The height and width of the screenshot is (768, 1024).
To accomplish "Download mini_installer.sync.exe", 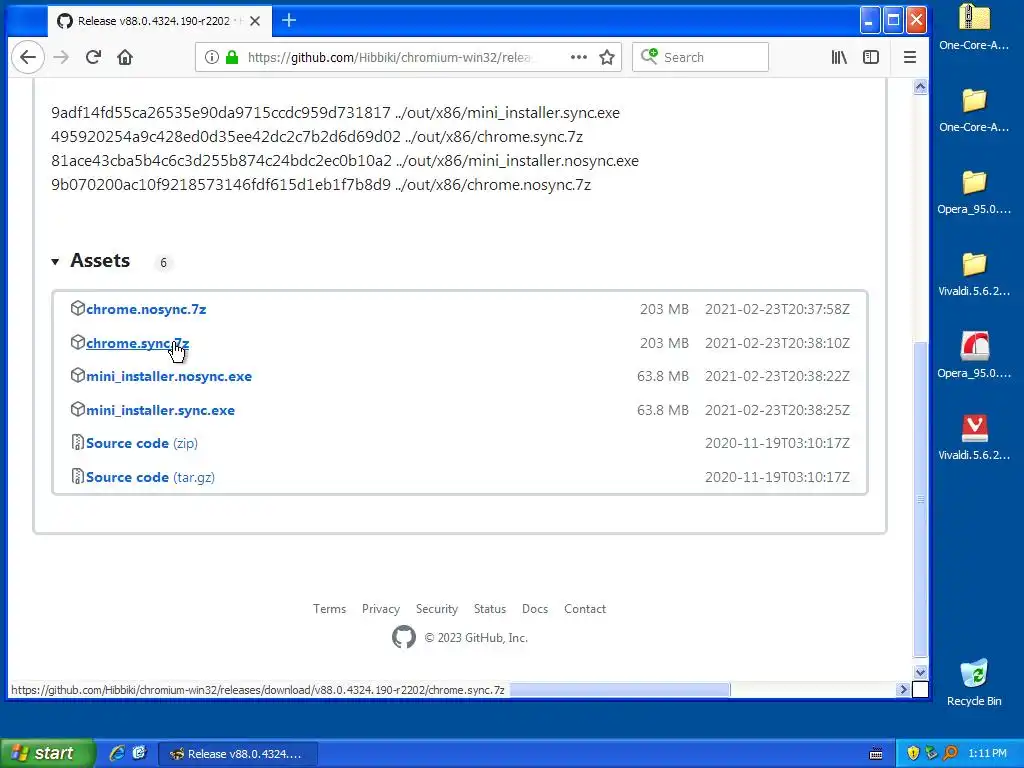I will tap(161, 411).
